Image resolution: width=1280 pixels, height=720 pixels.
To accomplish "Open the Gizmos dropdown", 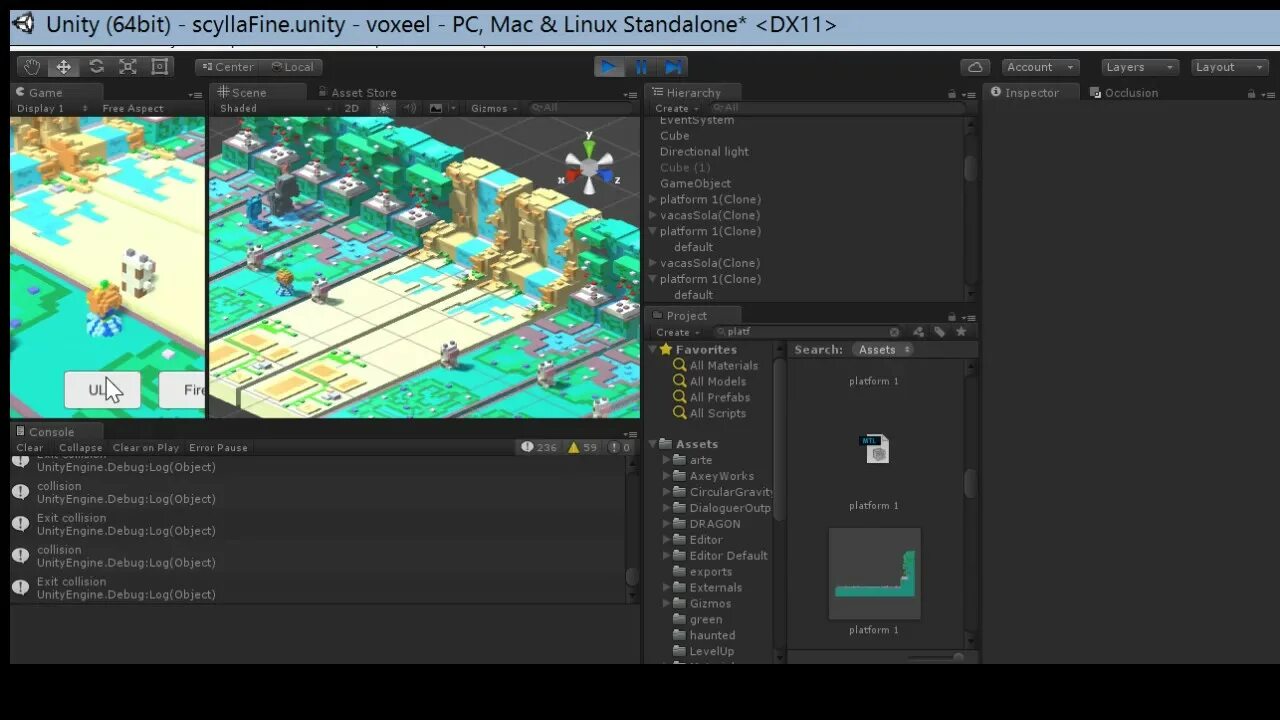I will (494, 108).
